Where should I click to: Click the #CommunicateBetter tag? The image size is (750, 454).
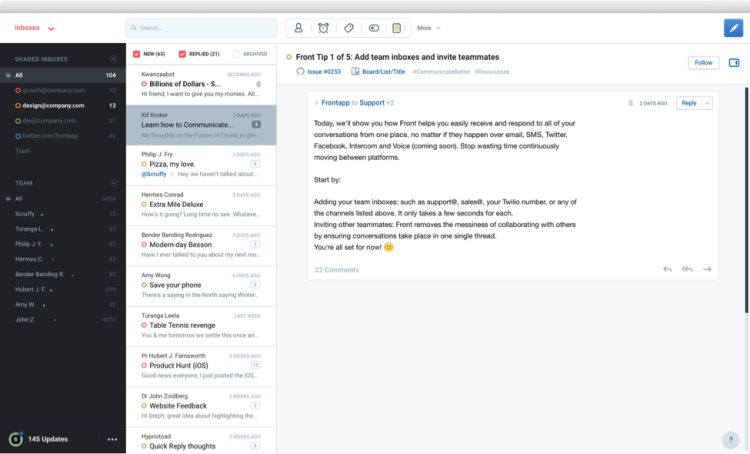click(x=441, y=71)
